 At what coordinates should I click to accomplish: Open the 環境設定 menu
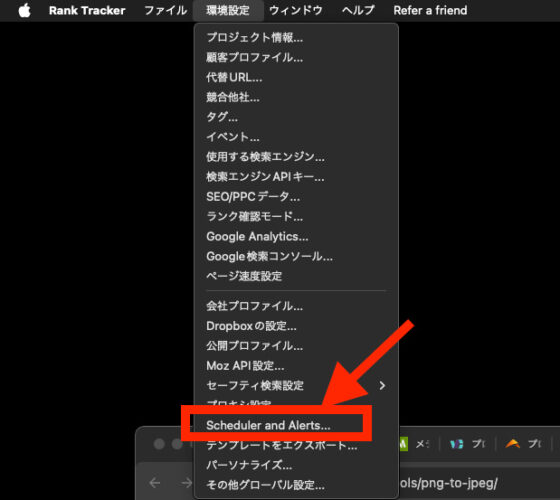[x=228, y=10]
